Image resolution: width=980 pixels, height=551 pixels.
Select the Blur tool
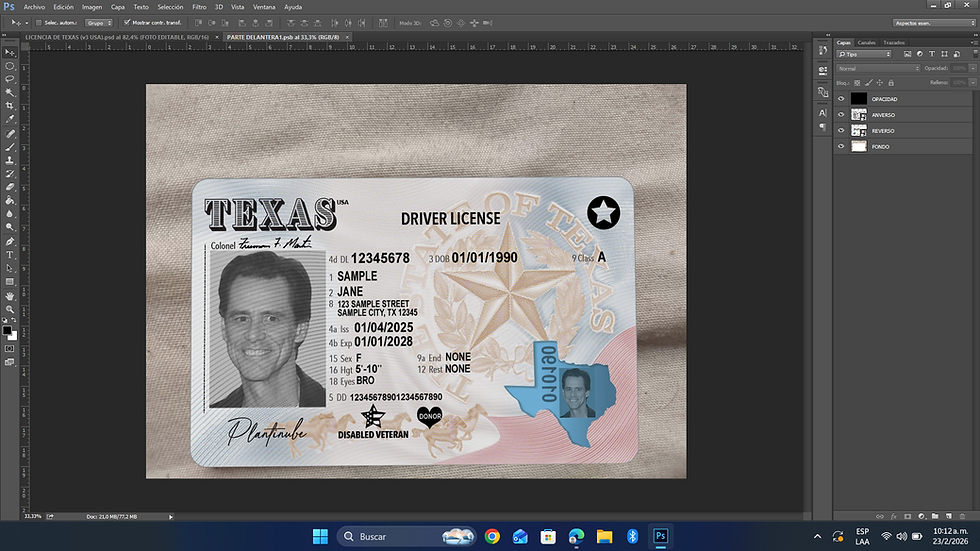(9, 214)
